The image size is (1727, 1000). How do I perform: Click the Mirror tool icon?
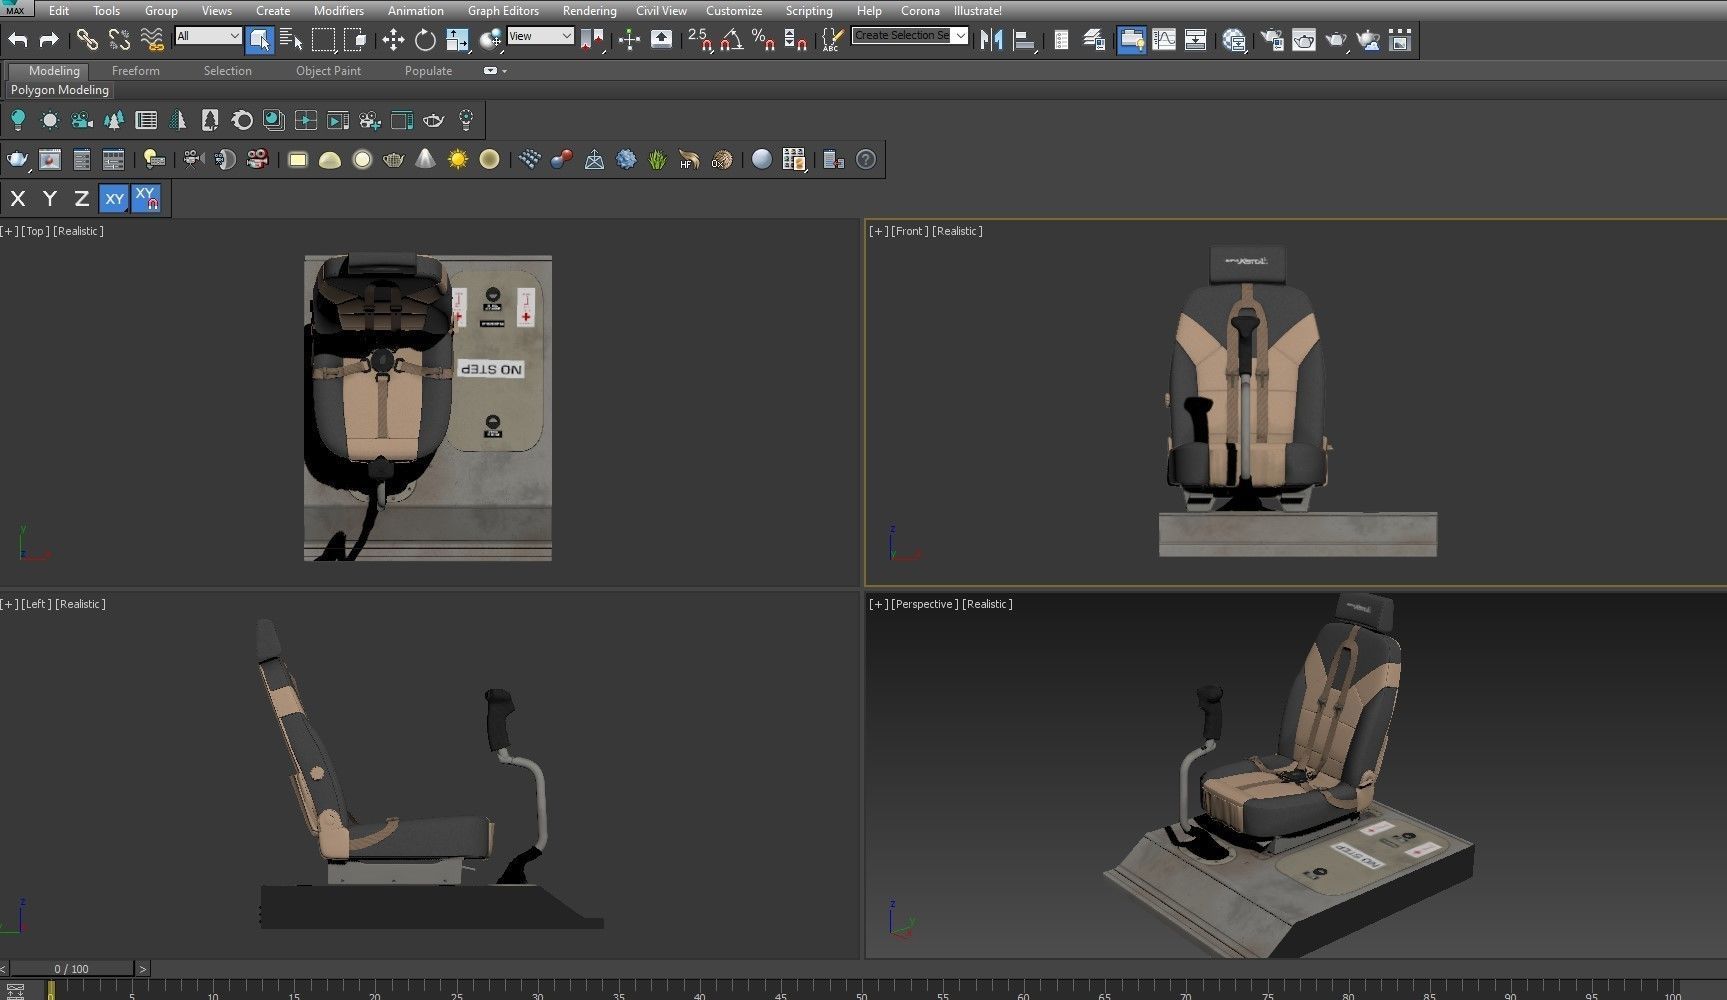(x=991, y=40)
